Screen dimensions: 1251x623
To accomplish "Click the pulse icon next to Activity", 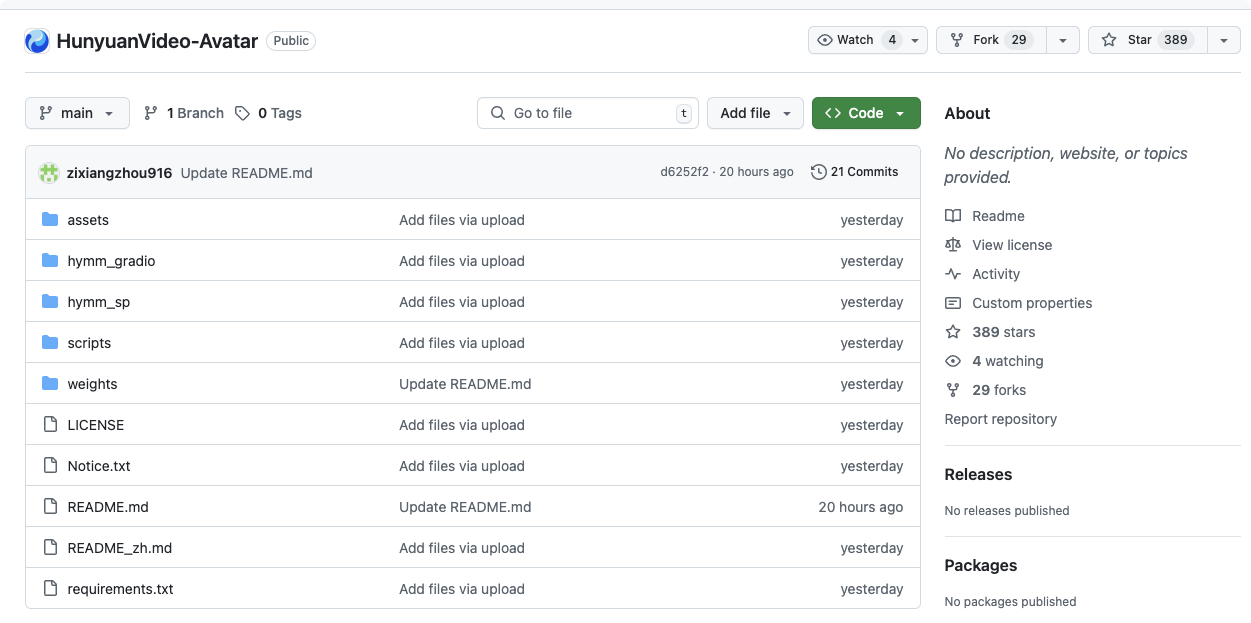I will point(953,274).
